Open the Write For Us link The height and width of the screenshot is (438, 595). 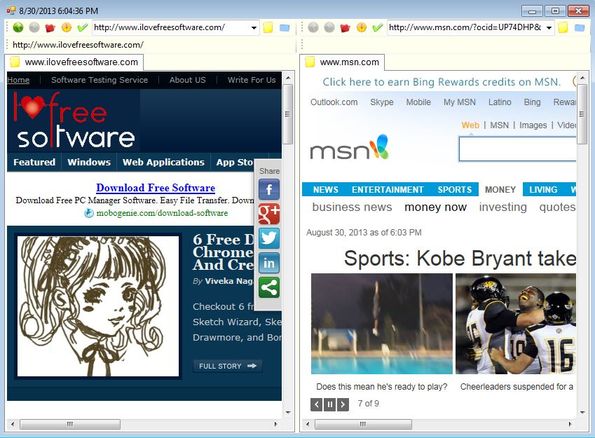pos(252,80)
